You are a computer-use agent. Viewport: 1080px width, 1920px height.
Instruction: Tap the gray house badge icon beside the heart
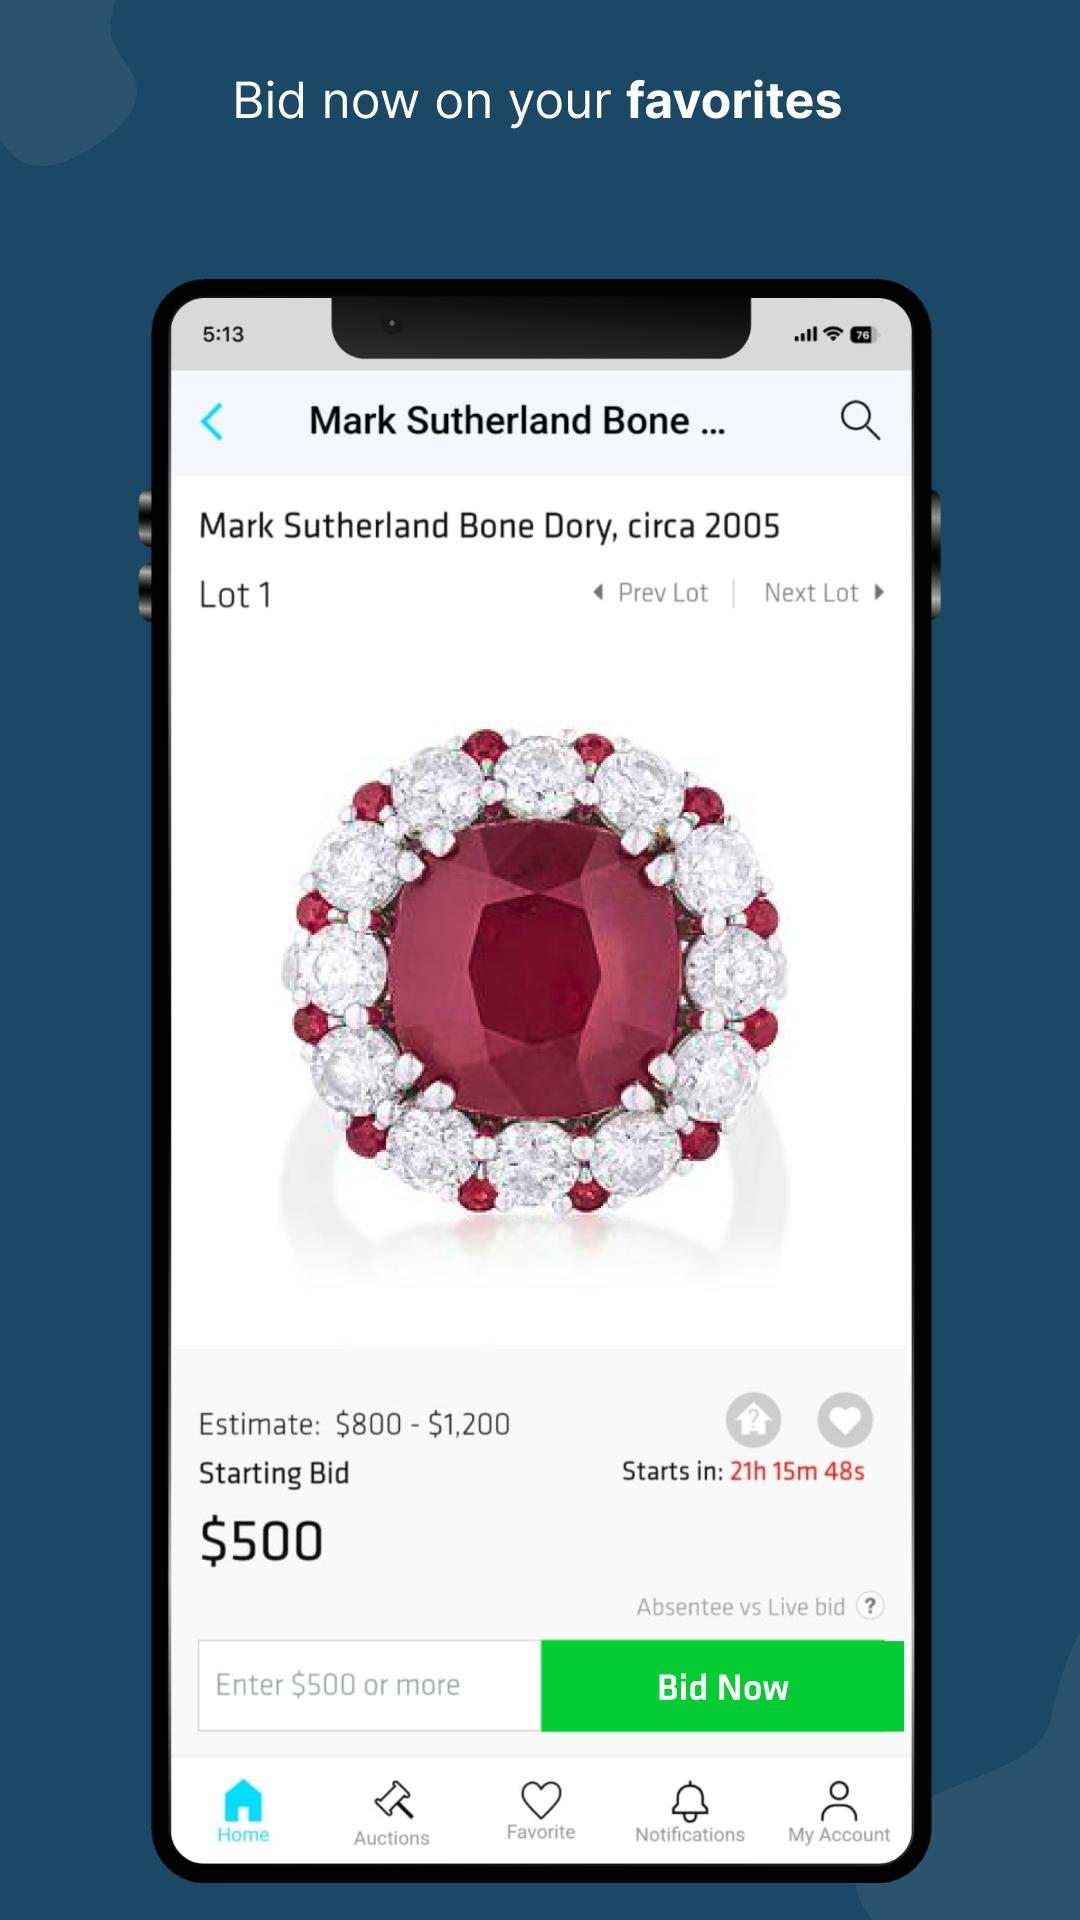(753, 1420)
